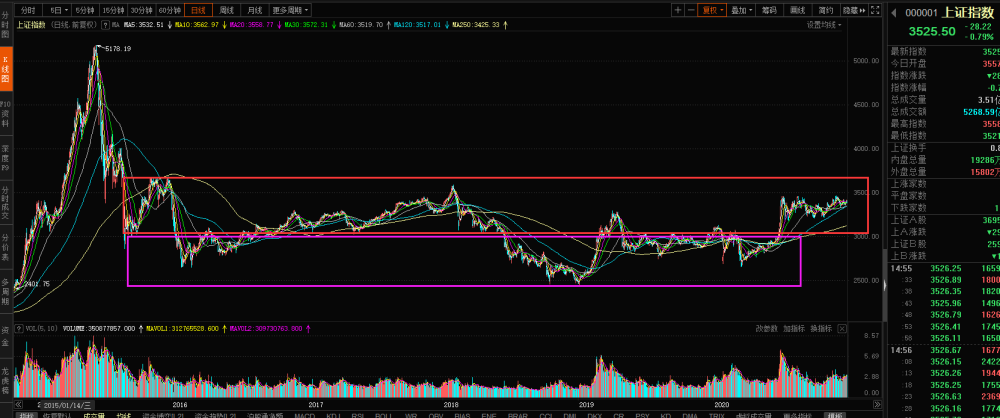
Task: Select BOLL indicator tab
Action: 384,416
